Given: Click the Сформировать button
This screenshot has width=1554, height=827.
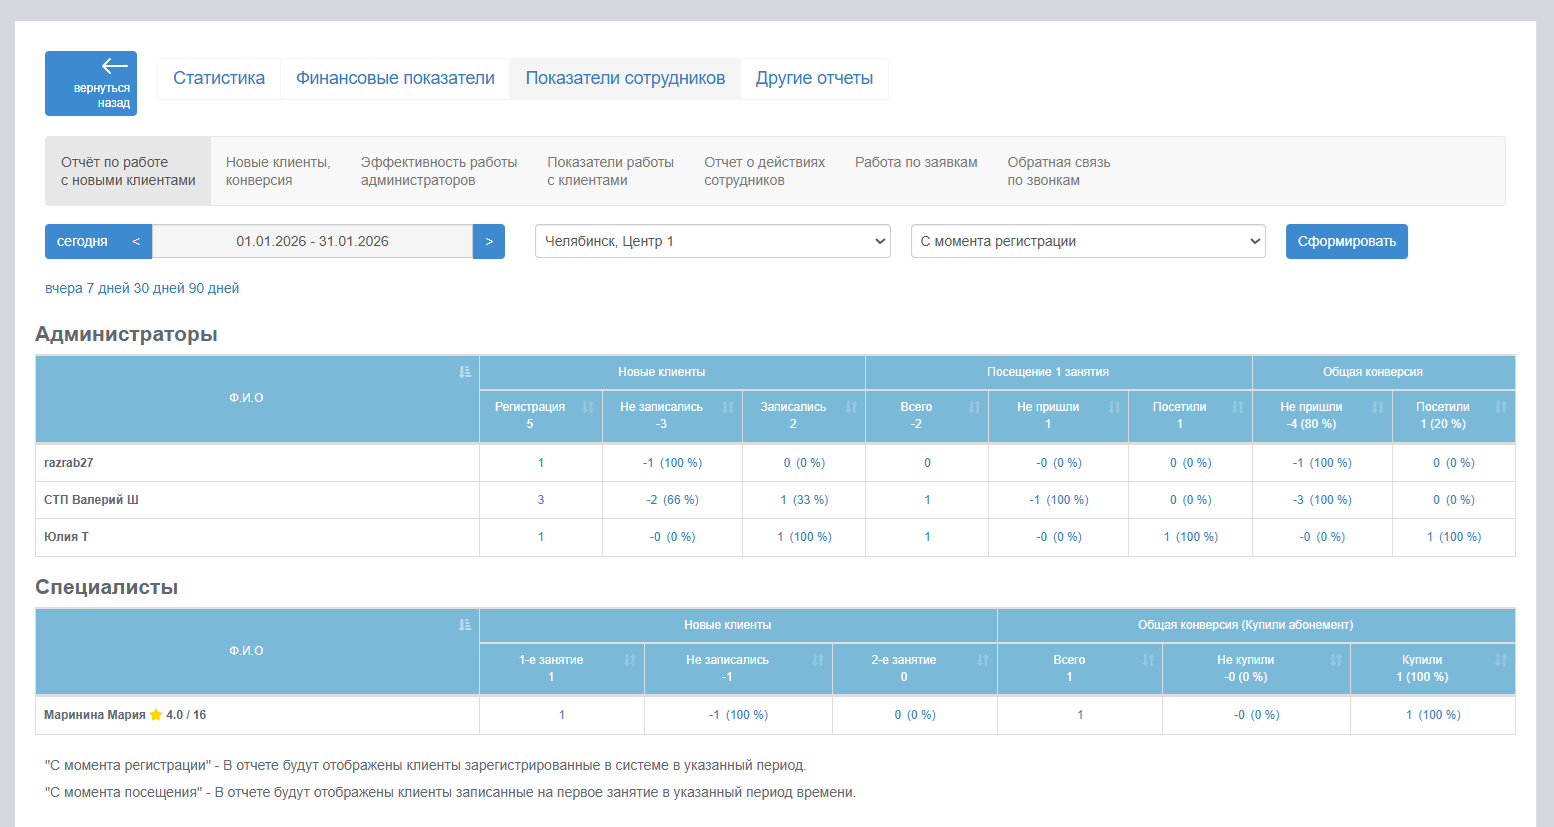Looking at the screenshot, I should [1347, 241].
